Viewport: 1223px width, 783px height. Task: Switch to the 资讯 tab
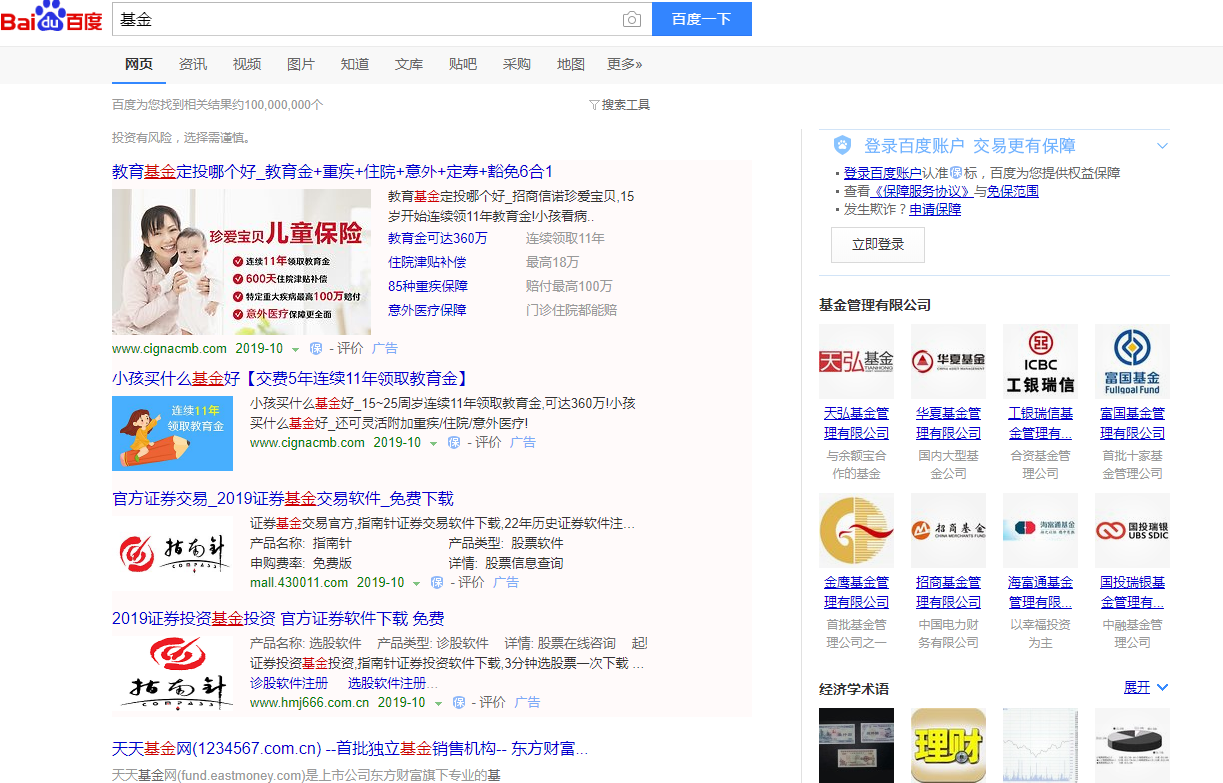[x=193, y=64]
